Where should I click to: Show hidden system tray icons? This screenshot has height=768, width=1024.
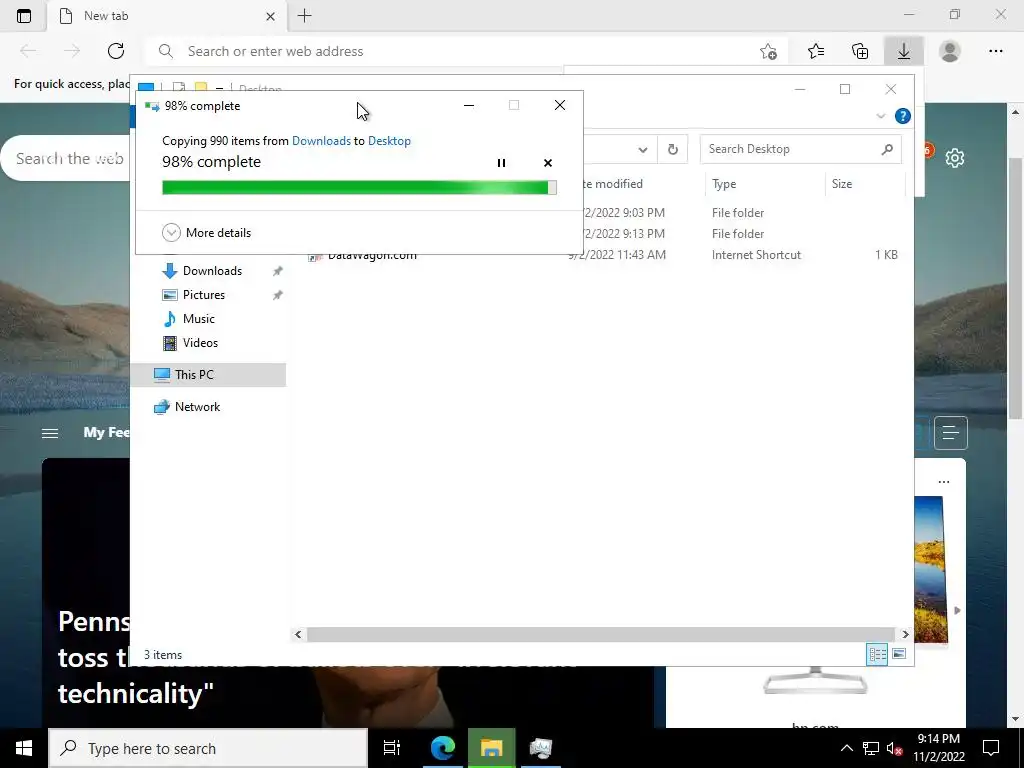click(x=846, y=748)
